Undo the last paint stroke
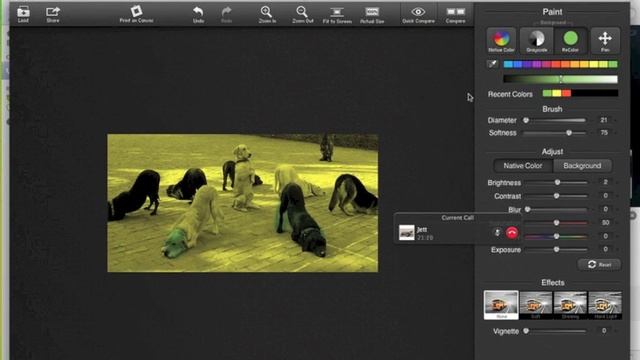 pos(198,14)
